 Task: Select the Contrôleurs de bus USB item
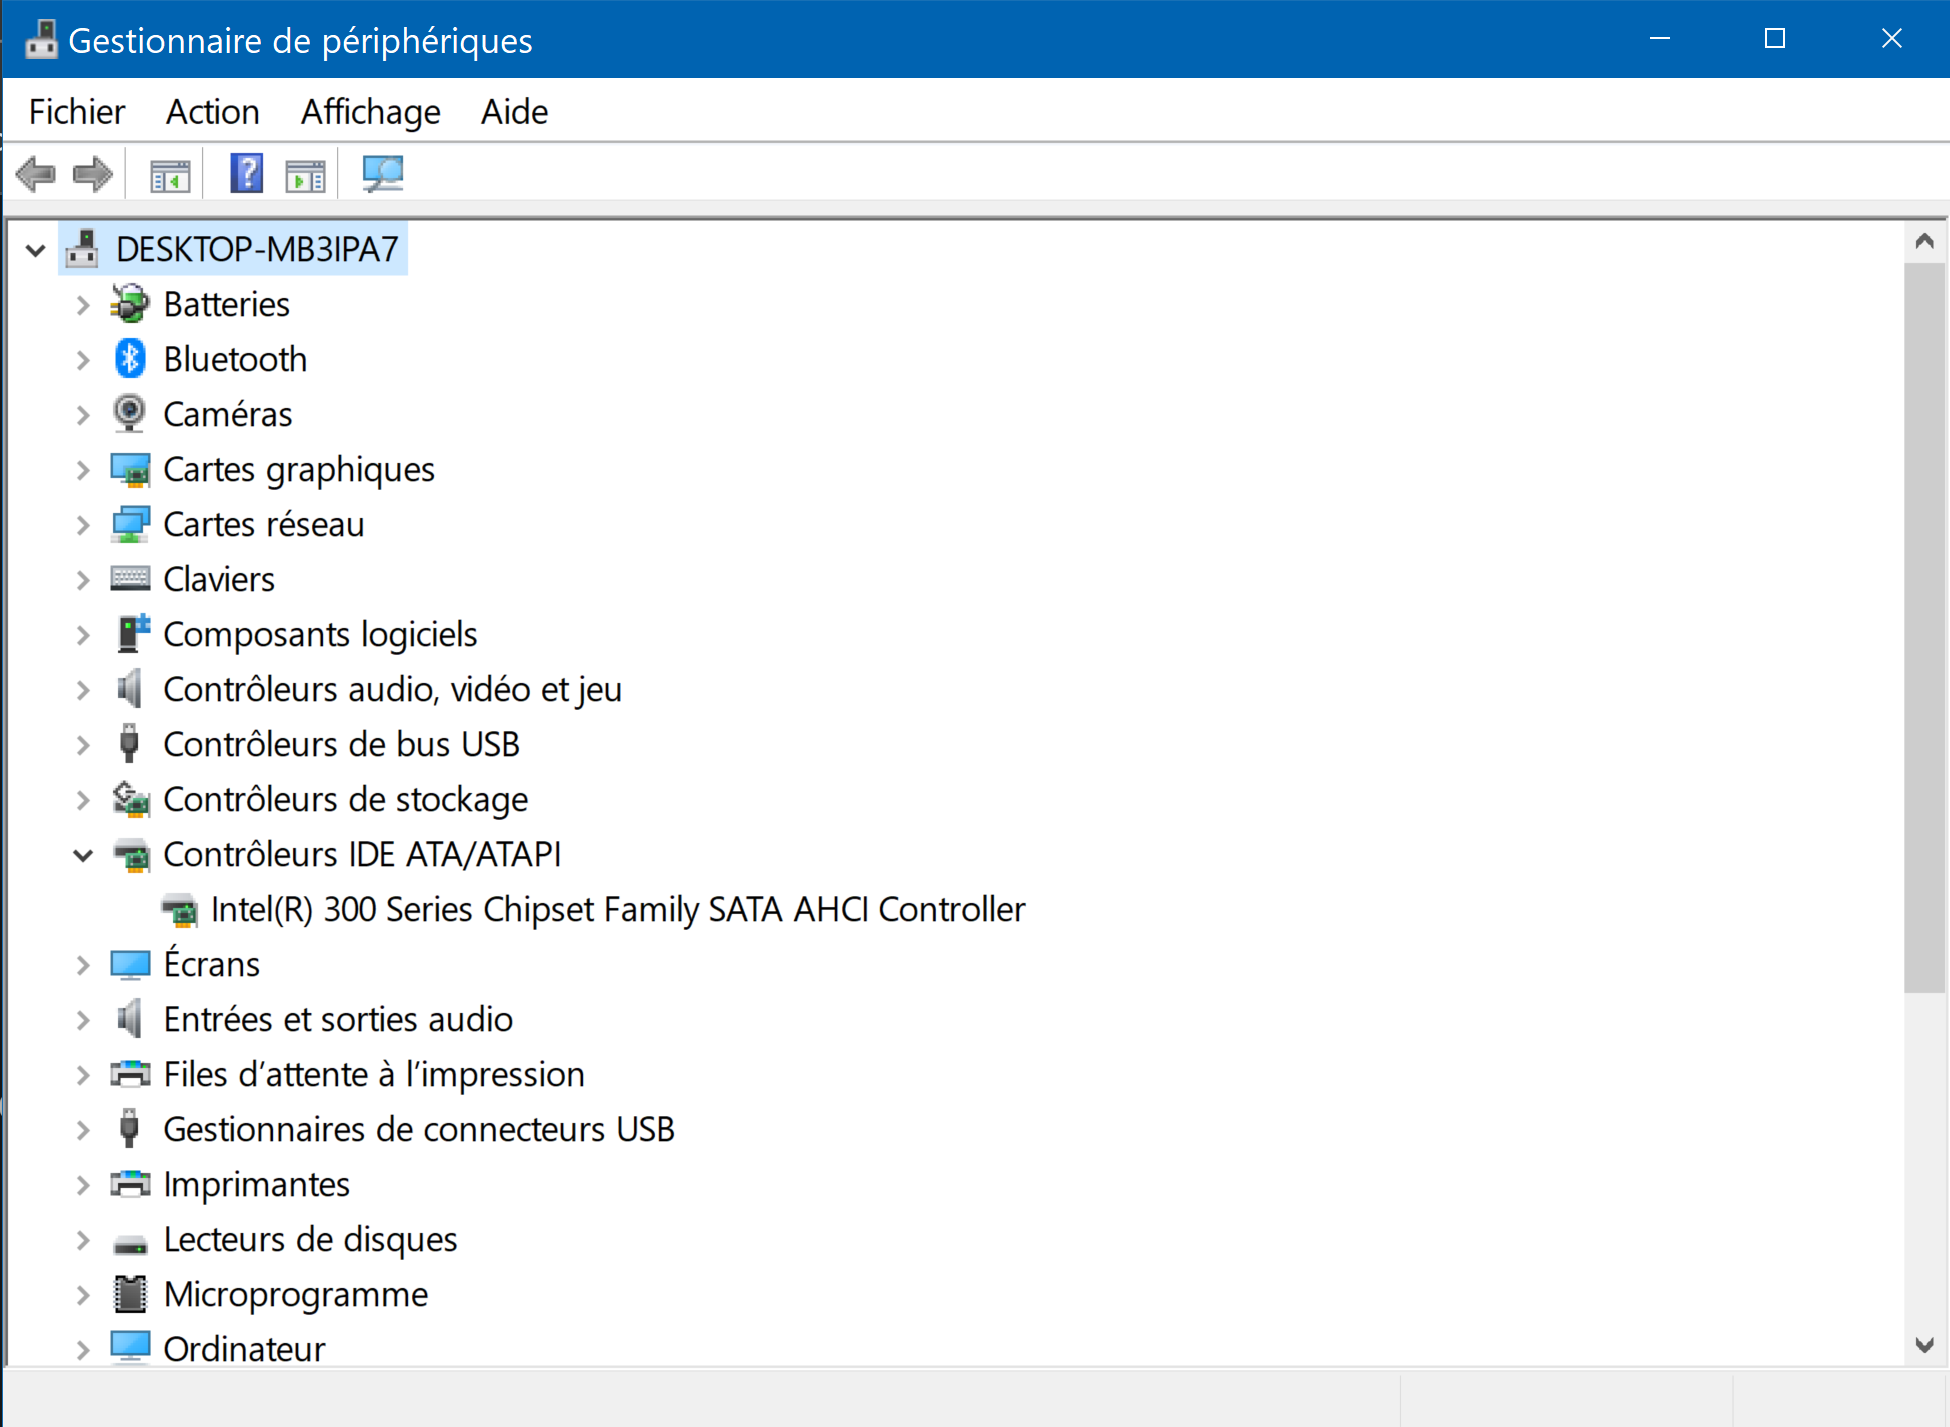(341, 745)
